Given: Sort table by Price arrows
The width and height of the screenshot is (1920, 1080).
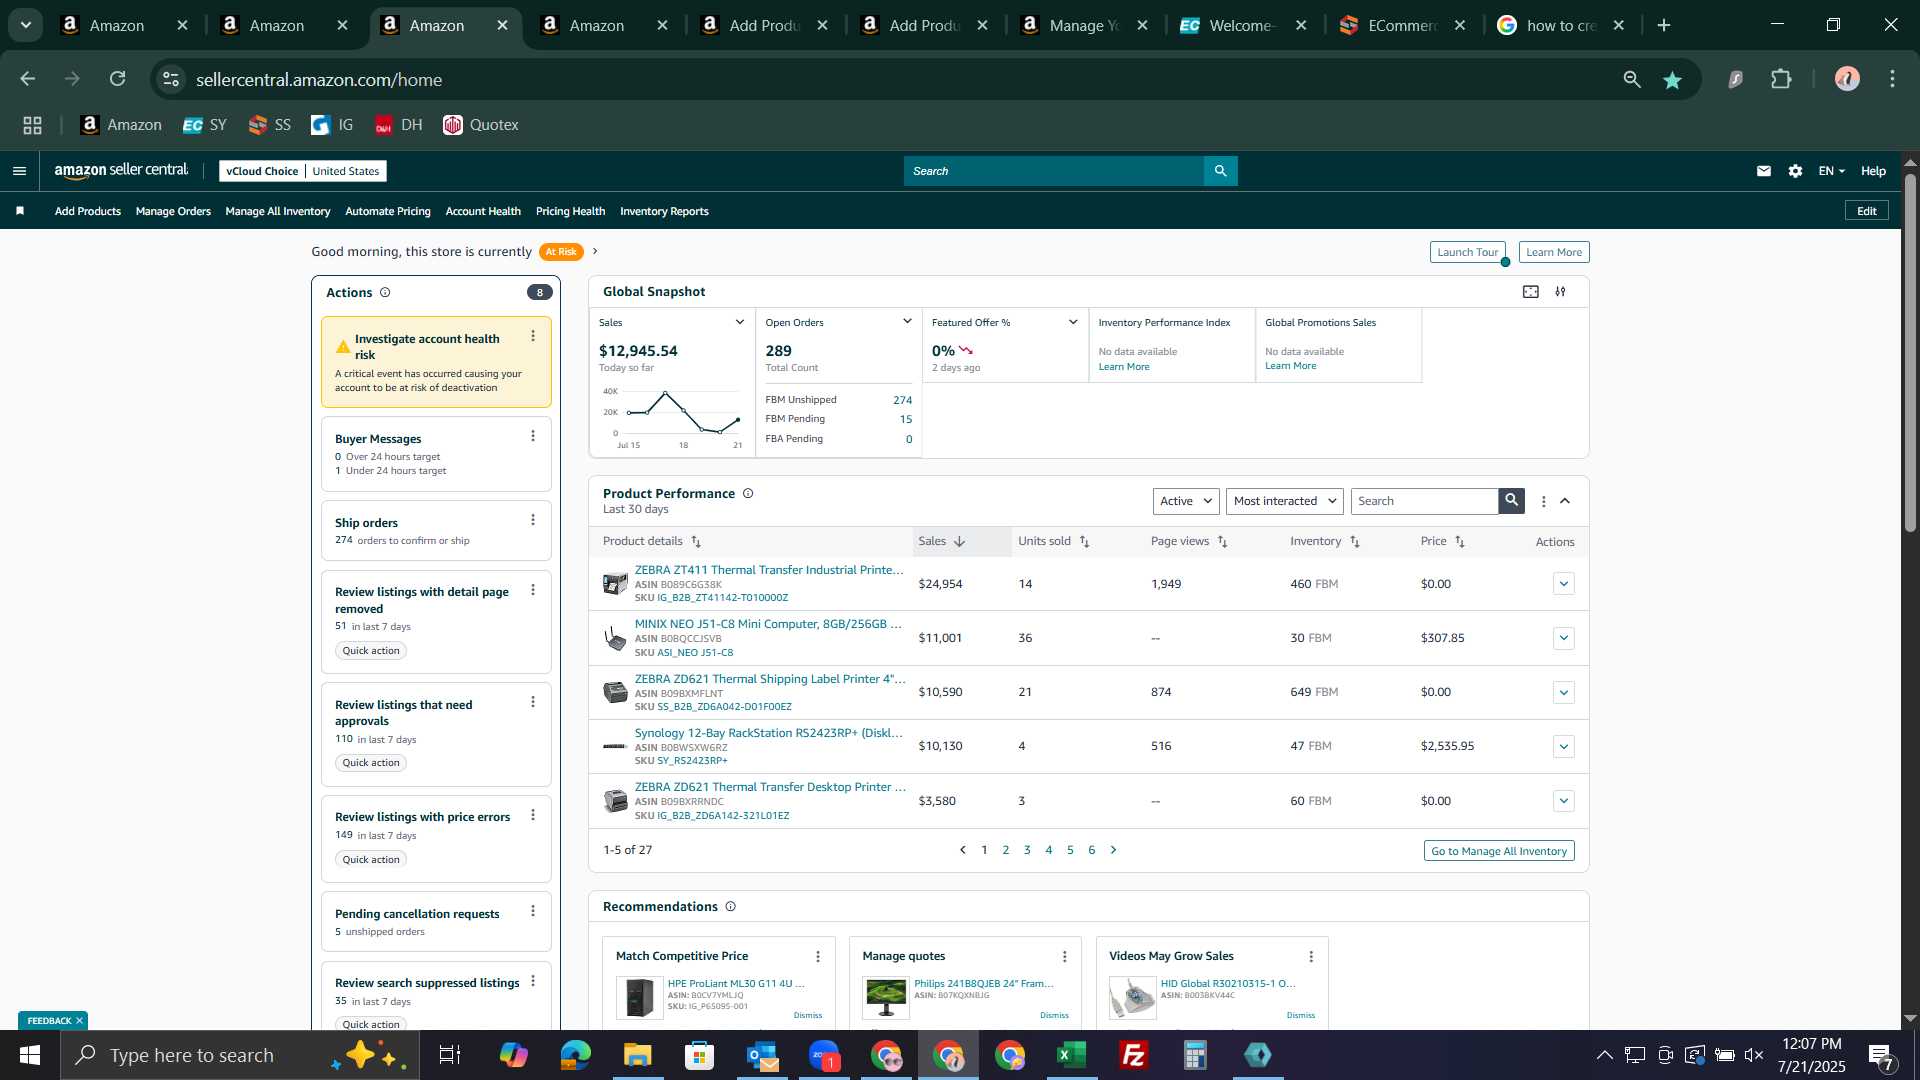Looking at the screenshot, I should [x=1460, y=541].
